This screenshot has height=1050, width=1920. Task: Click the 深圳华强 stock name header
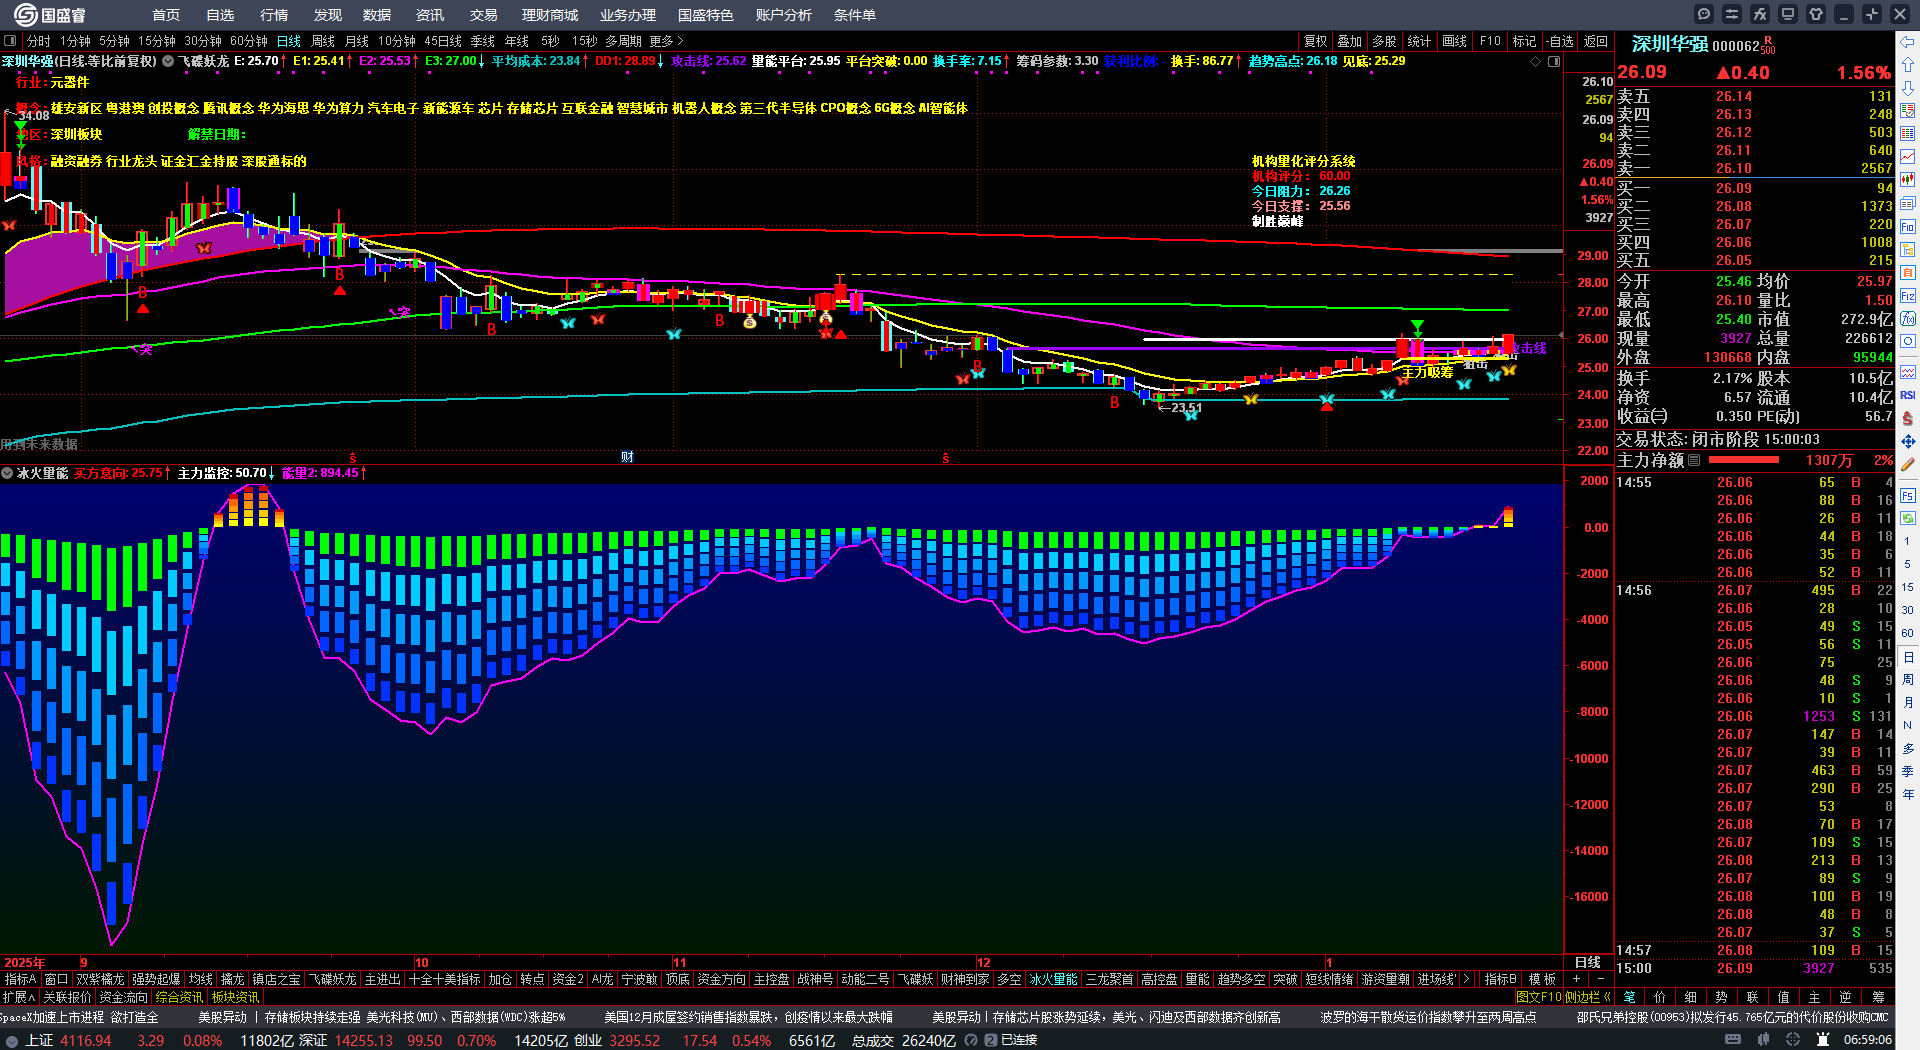pyautogui.click(x=1670, y=45)
